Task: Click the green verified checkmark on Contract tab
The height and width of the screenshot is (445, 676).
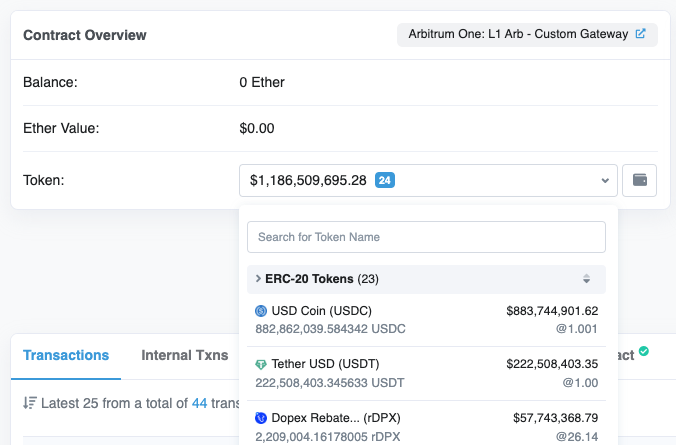Action: tap(644, 351)
